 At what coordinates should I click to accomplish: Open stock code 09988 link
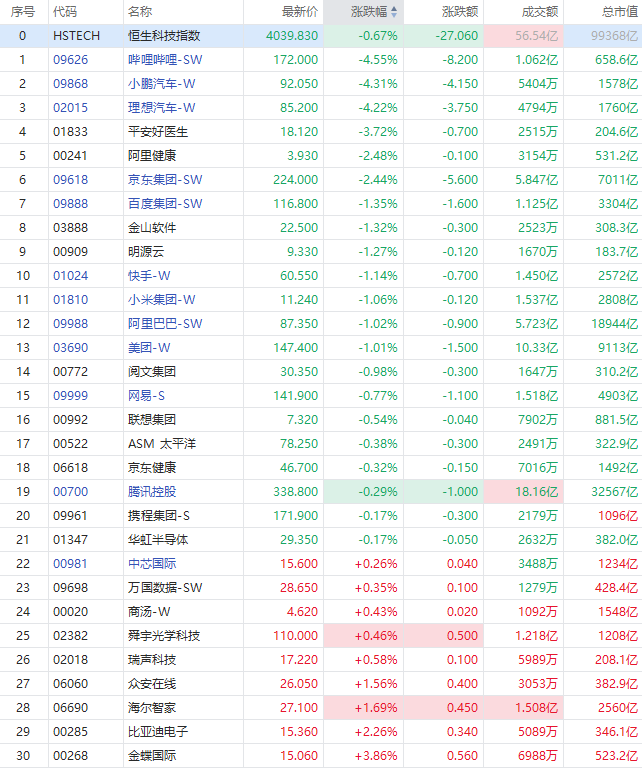[71, 324]
